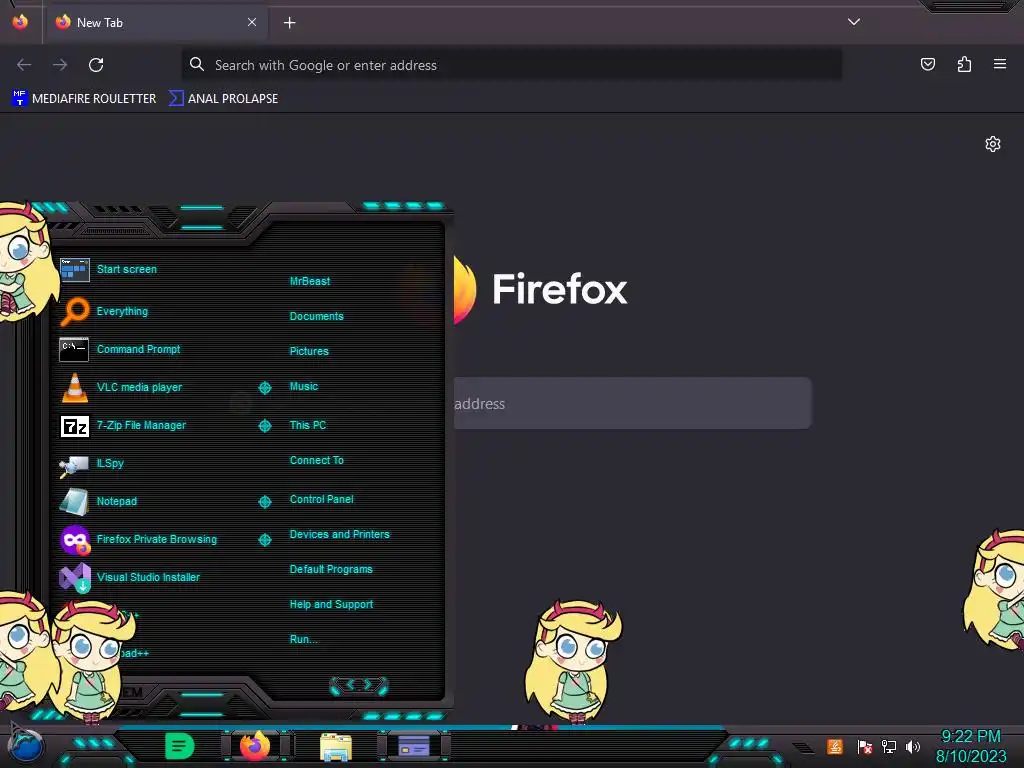Open Pictures folder
Viewport: 1024px width, 768px height.
(x=309, y=351)
